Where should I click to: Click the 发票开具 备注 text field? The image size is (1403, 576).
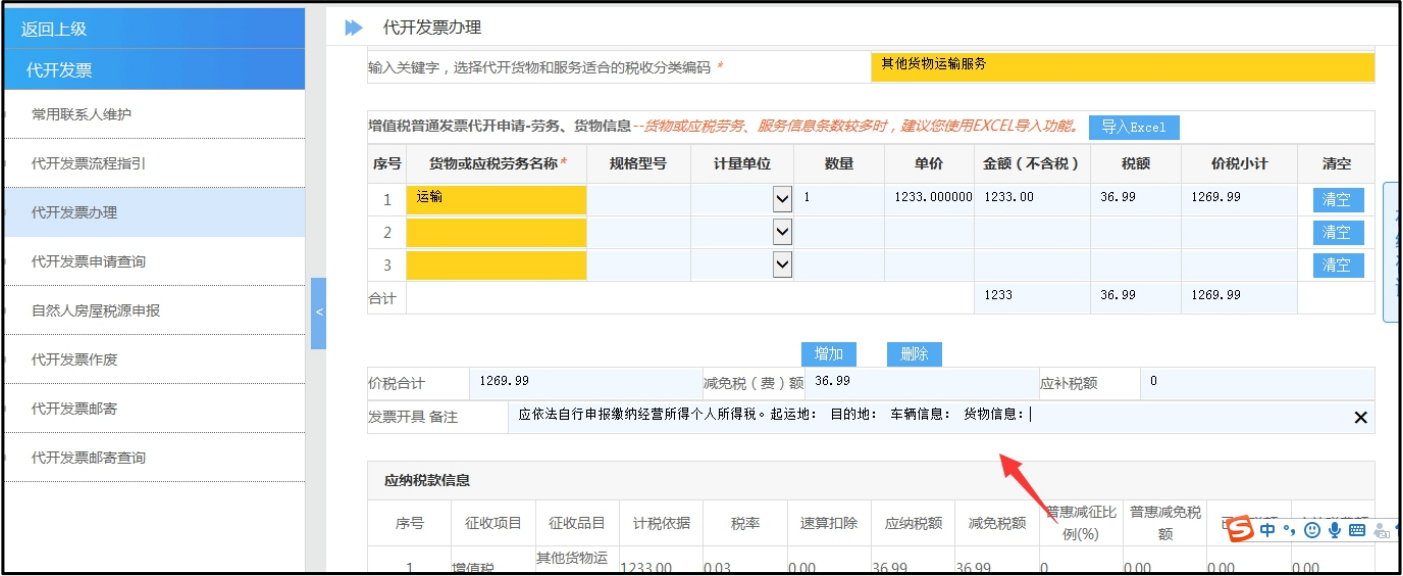920,415
